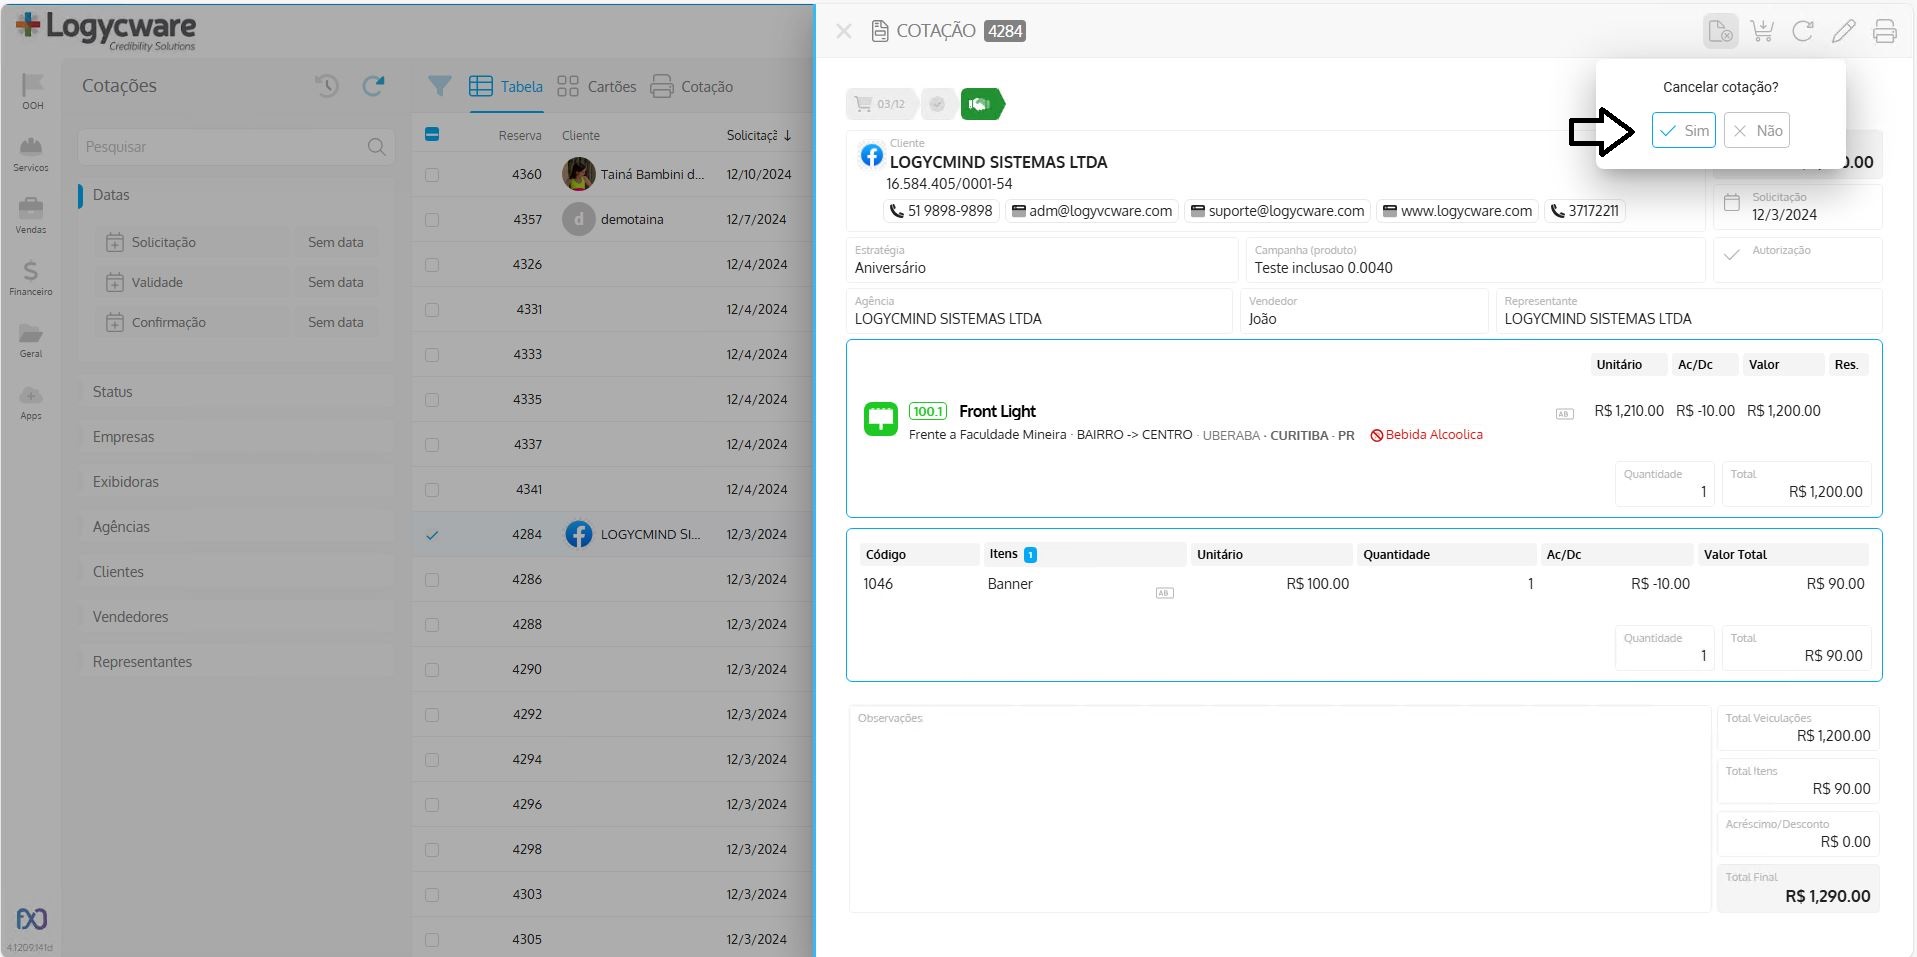Open the Apps sidebar module
The width and height of the screenshot is (1917, 957).
pos(32,401)
